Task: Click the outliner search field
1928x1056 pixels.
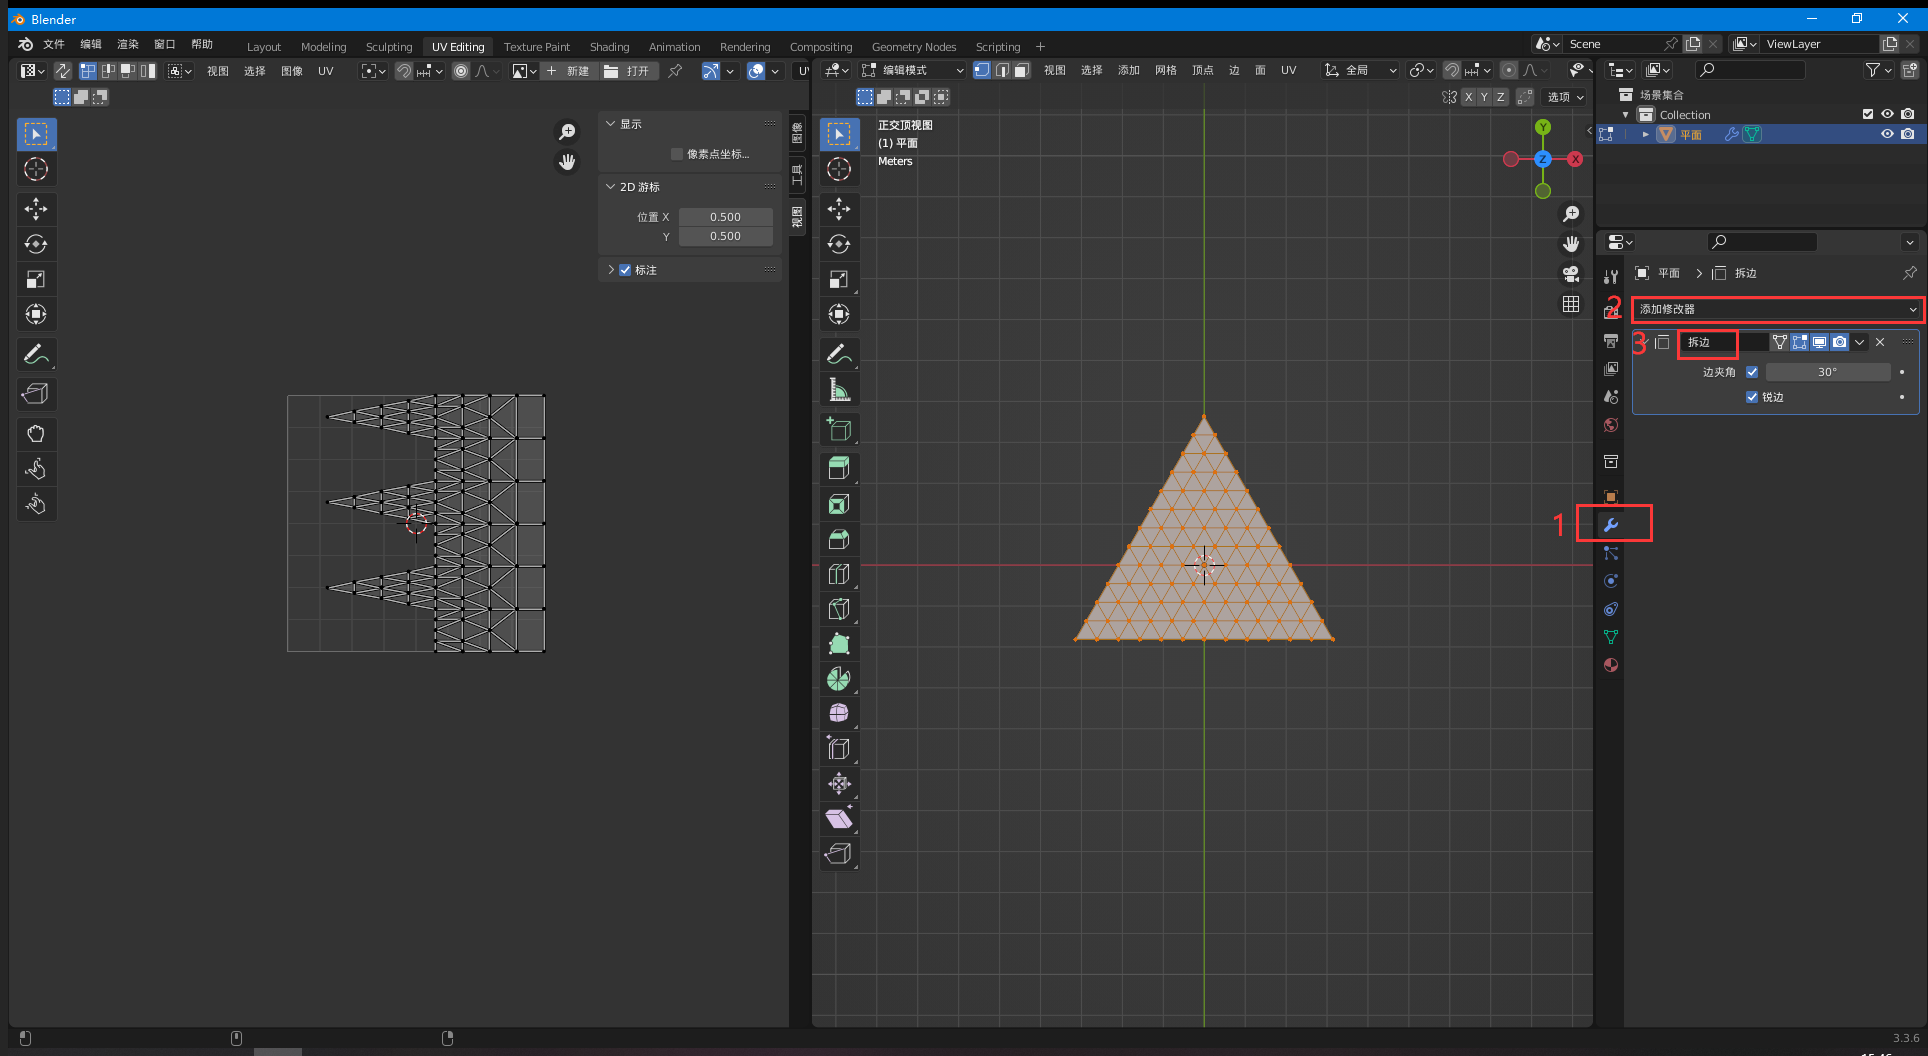Action: (1750, 70)
